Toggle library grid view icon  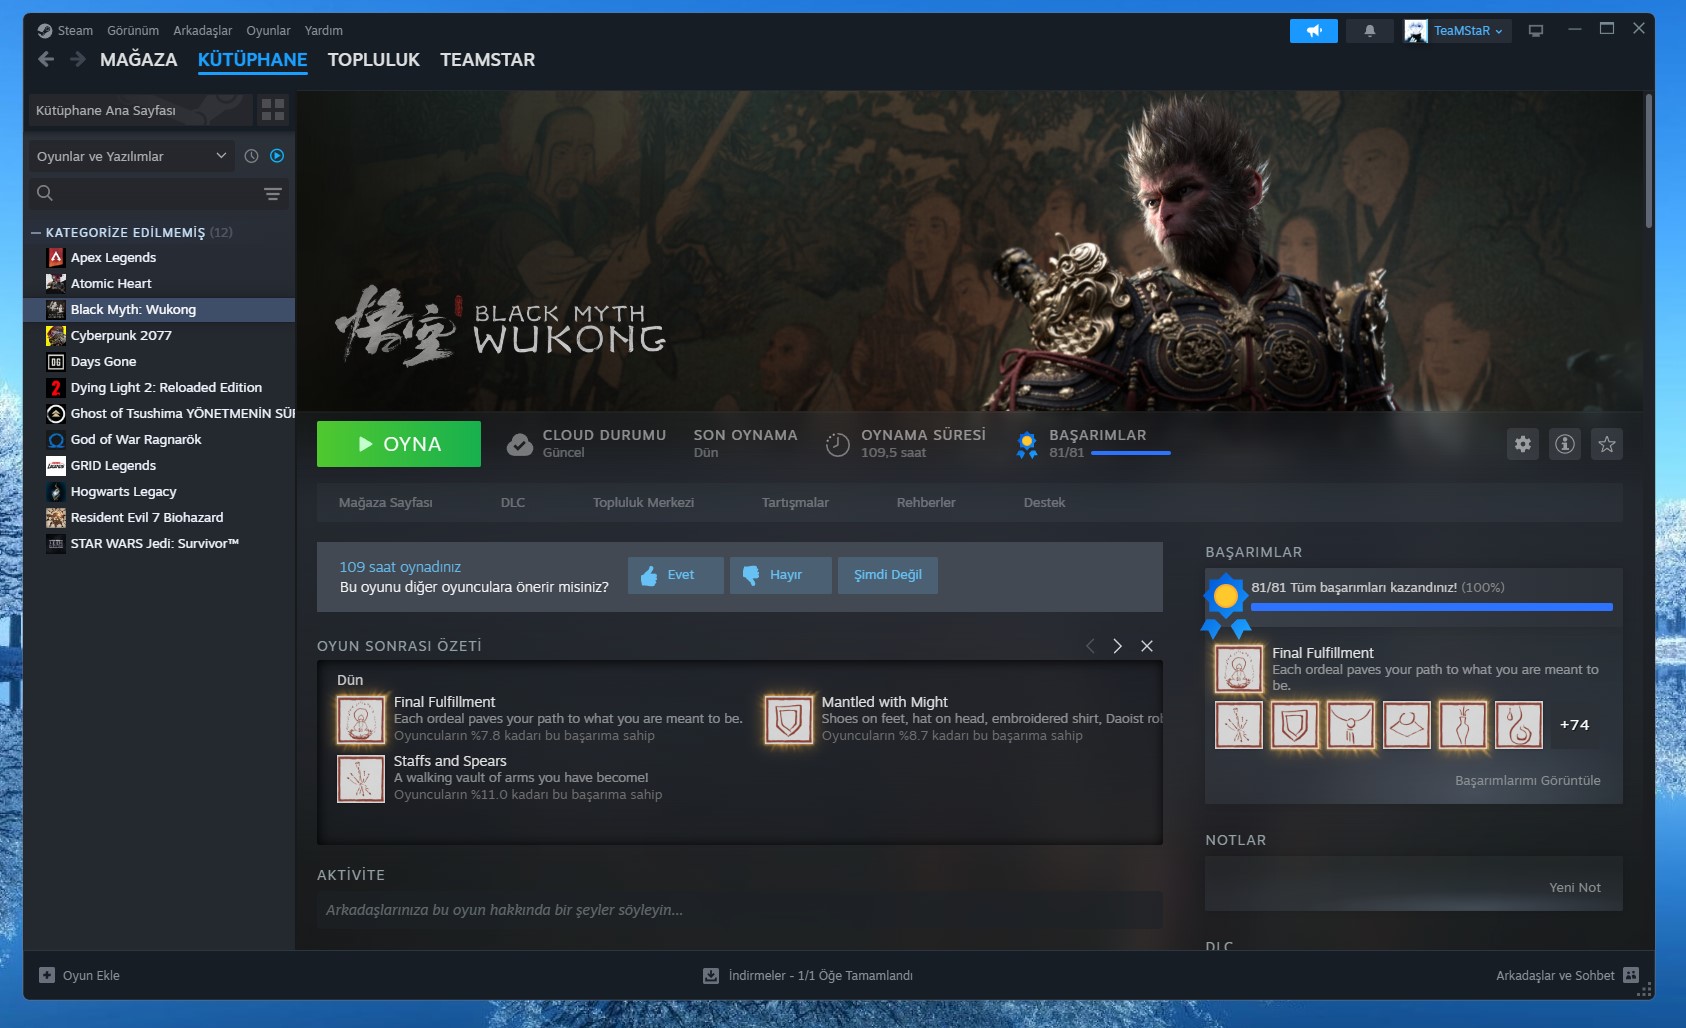point(272,109)
